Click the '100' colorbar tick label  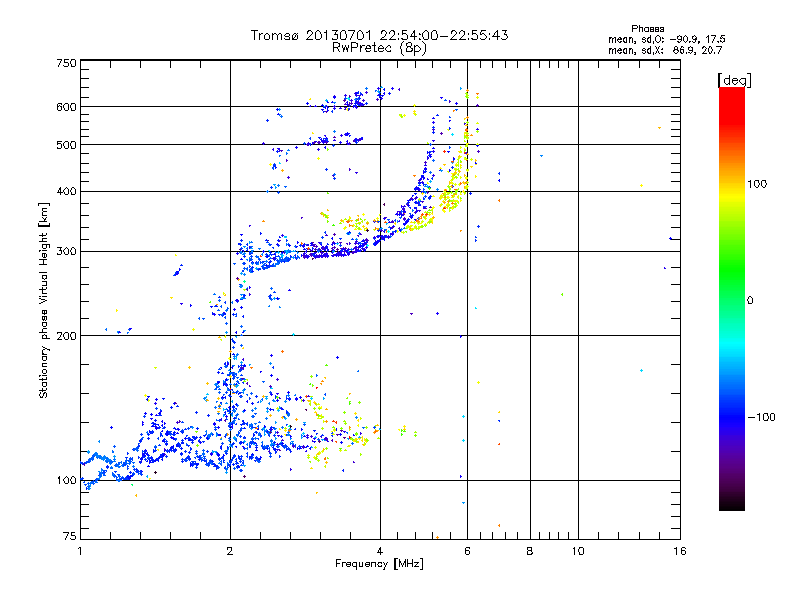757,184
